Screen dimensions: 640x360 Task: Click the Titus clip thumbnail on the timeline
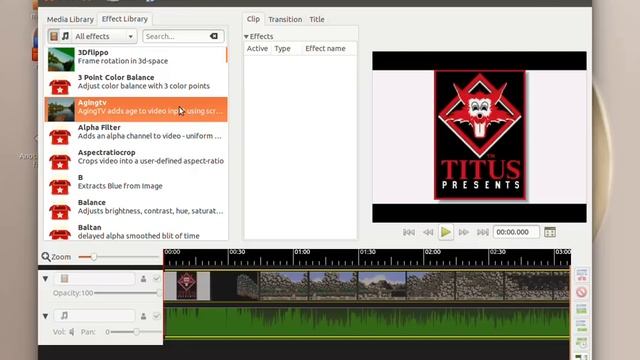tap(187, 286)
